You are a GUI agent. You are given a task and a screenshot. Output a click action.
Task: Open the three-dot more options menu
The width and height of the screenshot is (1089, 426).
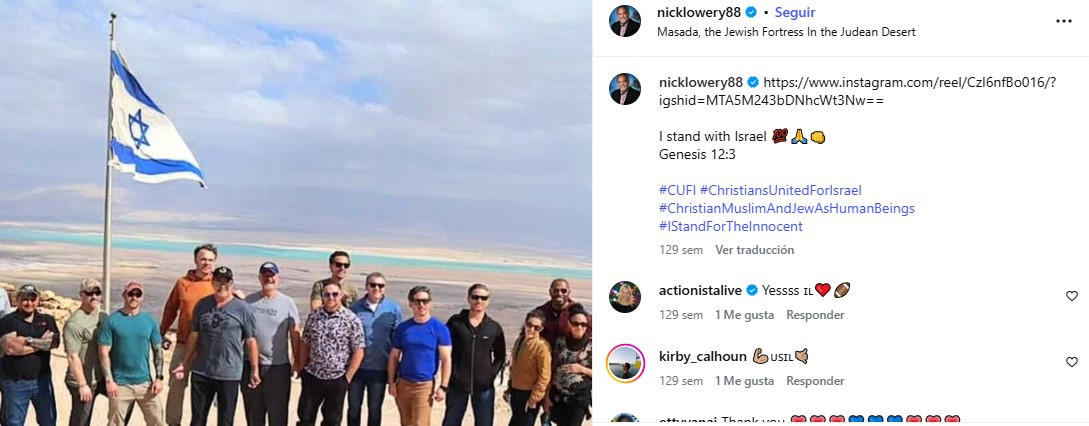point(1063,21)
